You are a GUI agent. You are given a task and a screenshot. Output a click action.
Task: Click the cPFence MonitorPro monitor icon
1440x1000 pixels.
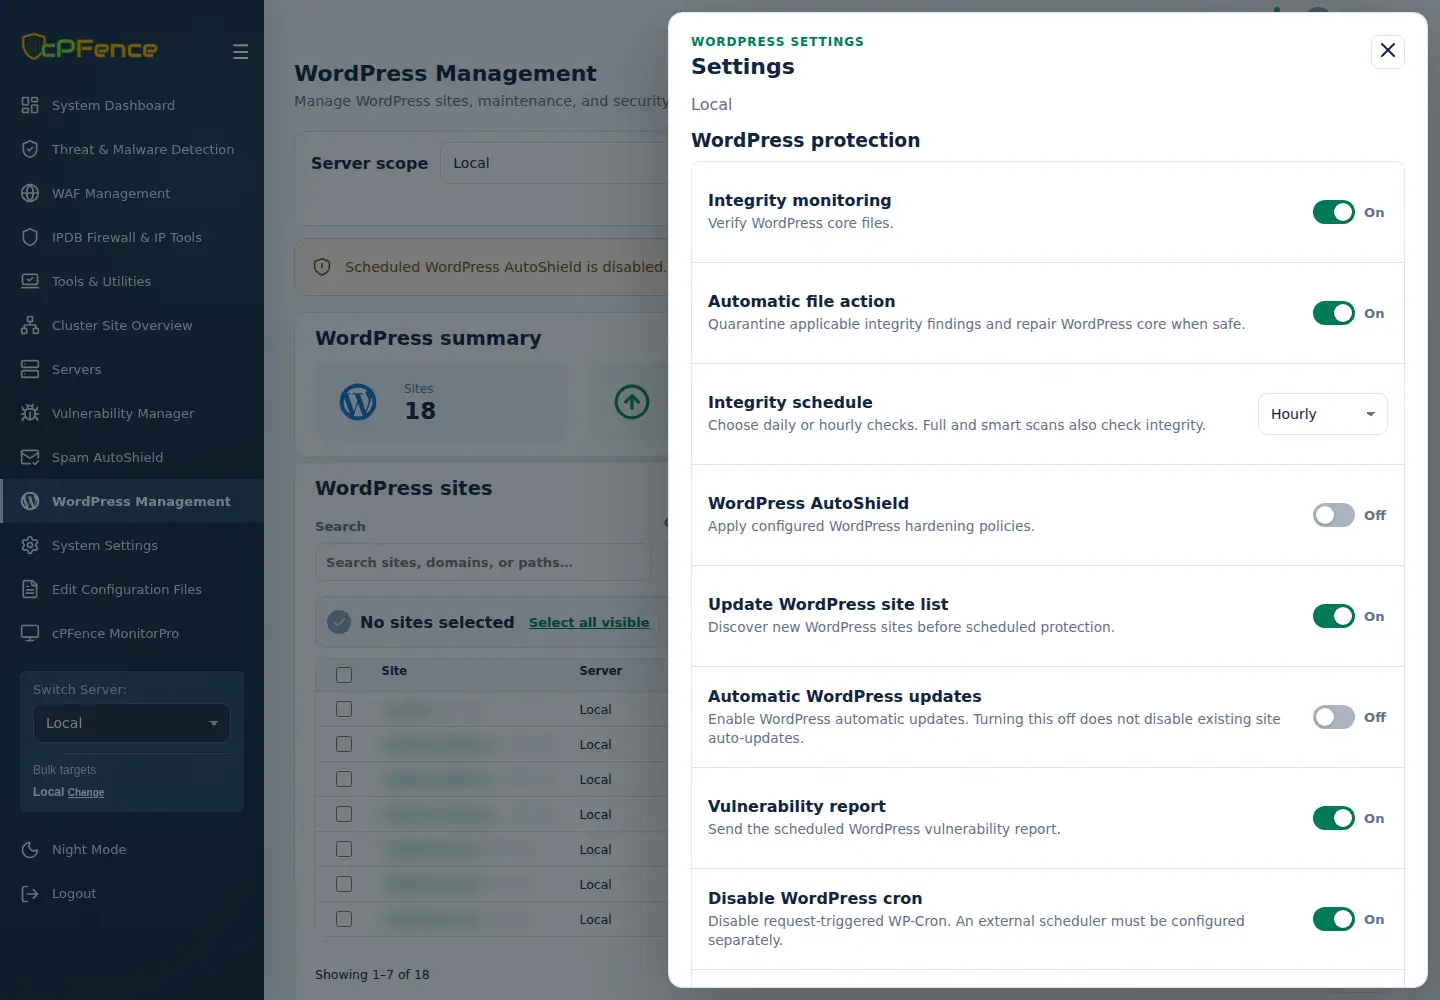coord(30,633)
